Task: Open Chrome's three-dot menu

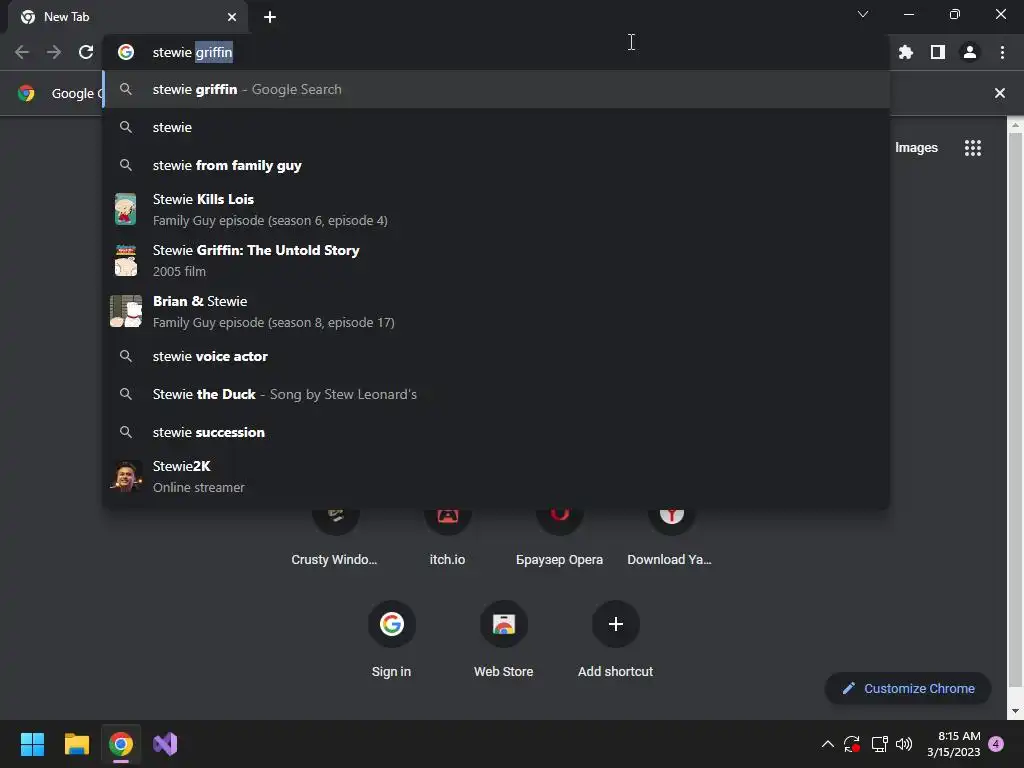Action: (x=1002, y=52)
